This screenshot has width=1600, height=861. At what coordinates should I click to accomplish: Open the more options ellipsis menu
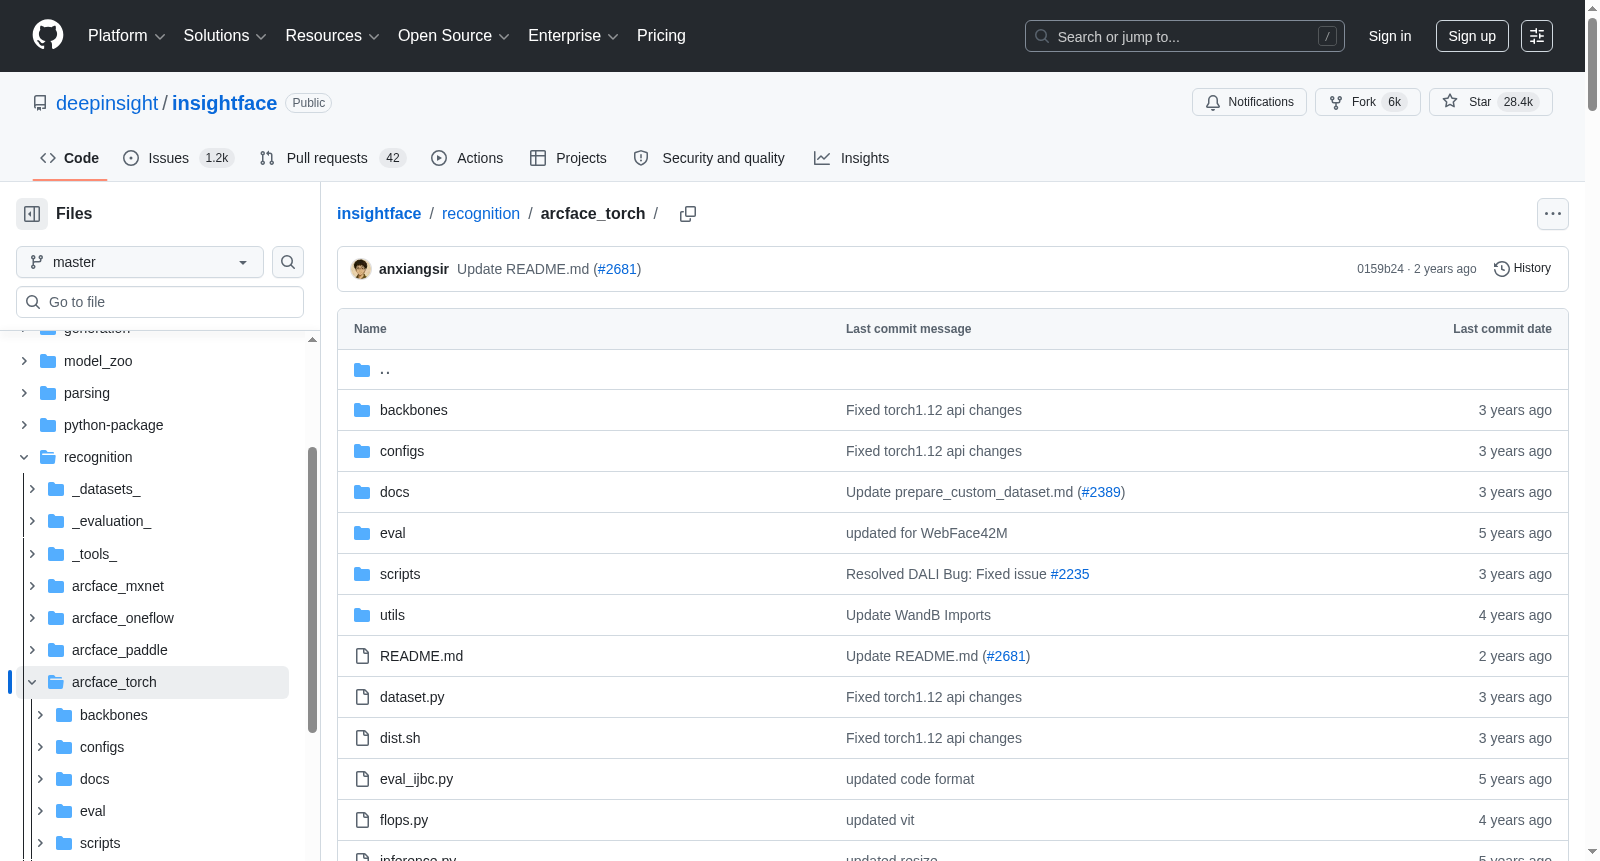pyautogui.click(x=1553, y=214)
